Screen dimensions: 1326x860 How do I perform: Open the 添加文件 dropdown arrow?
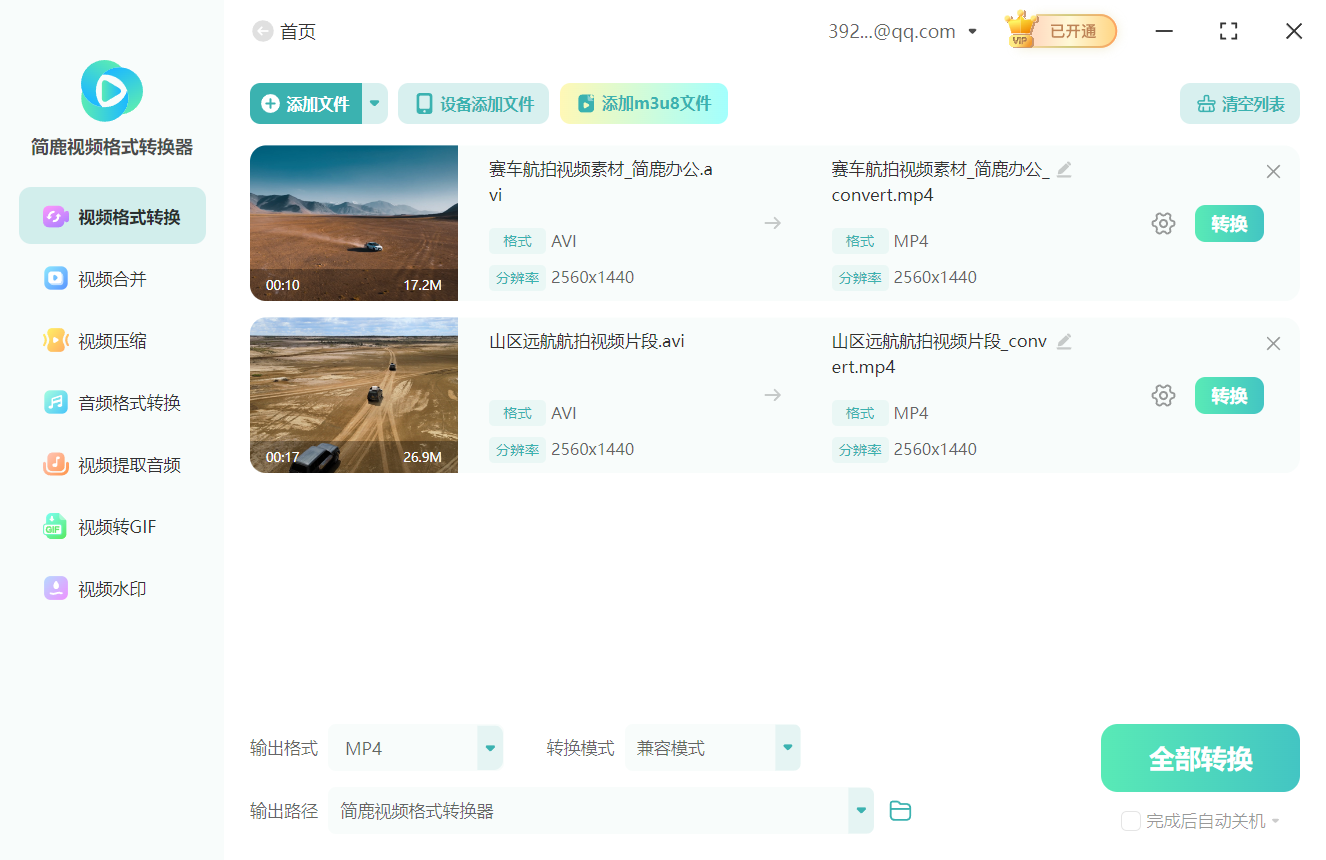click(374, 103)
